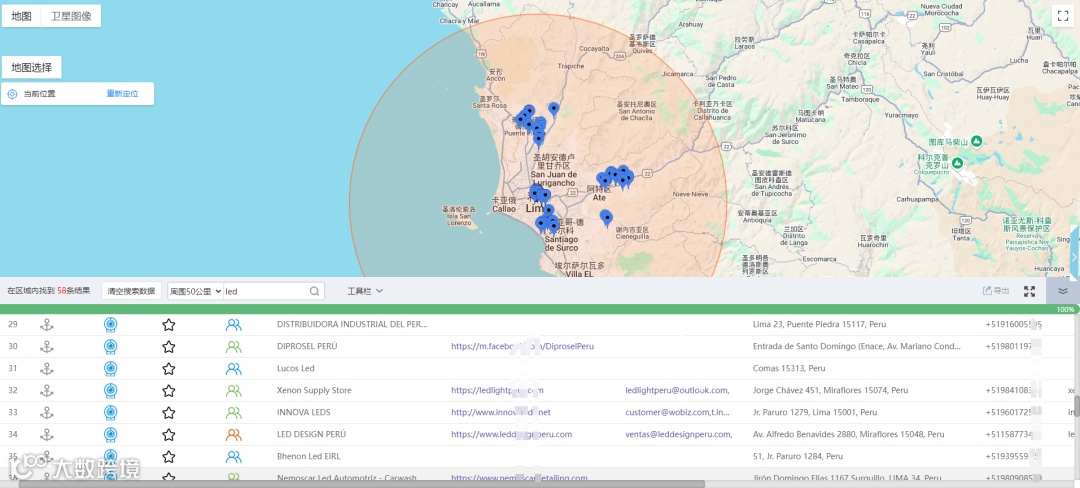Click contacts icon for Lucos Led
1080x488 pixels.
[233, 369]
